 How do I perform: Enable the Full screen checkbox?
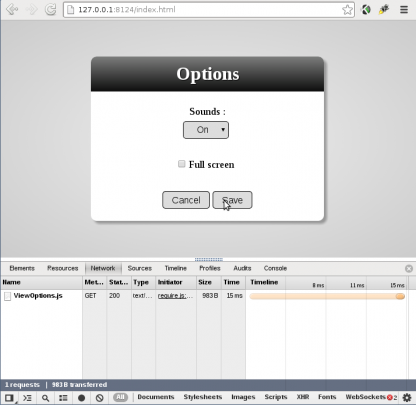[182, 164]
